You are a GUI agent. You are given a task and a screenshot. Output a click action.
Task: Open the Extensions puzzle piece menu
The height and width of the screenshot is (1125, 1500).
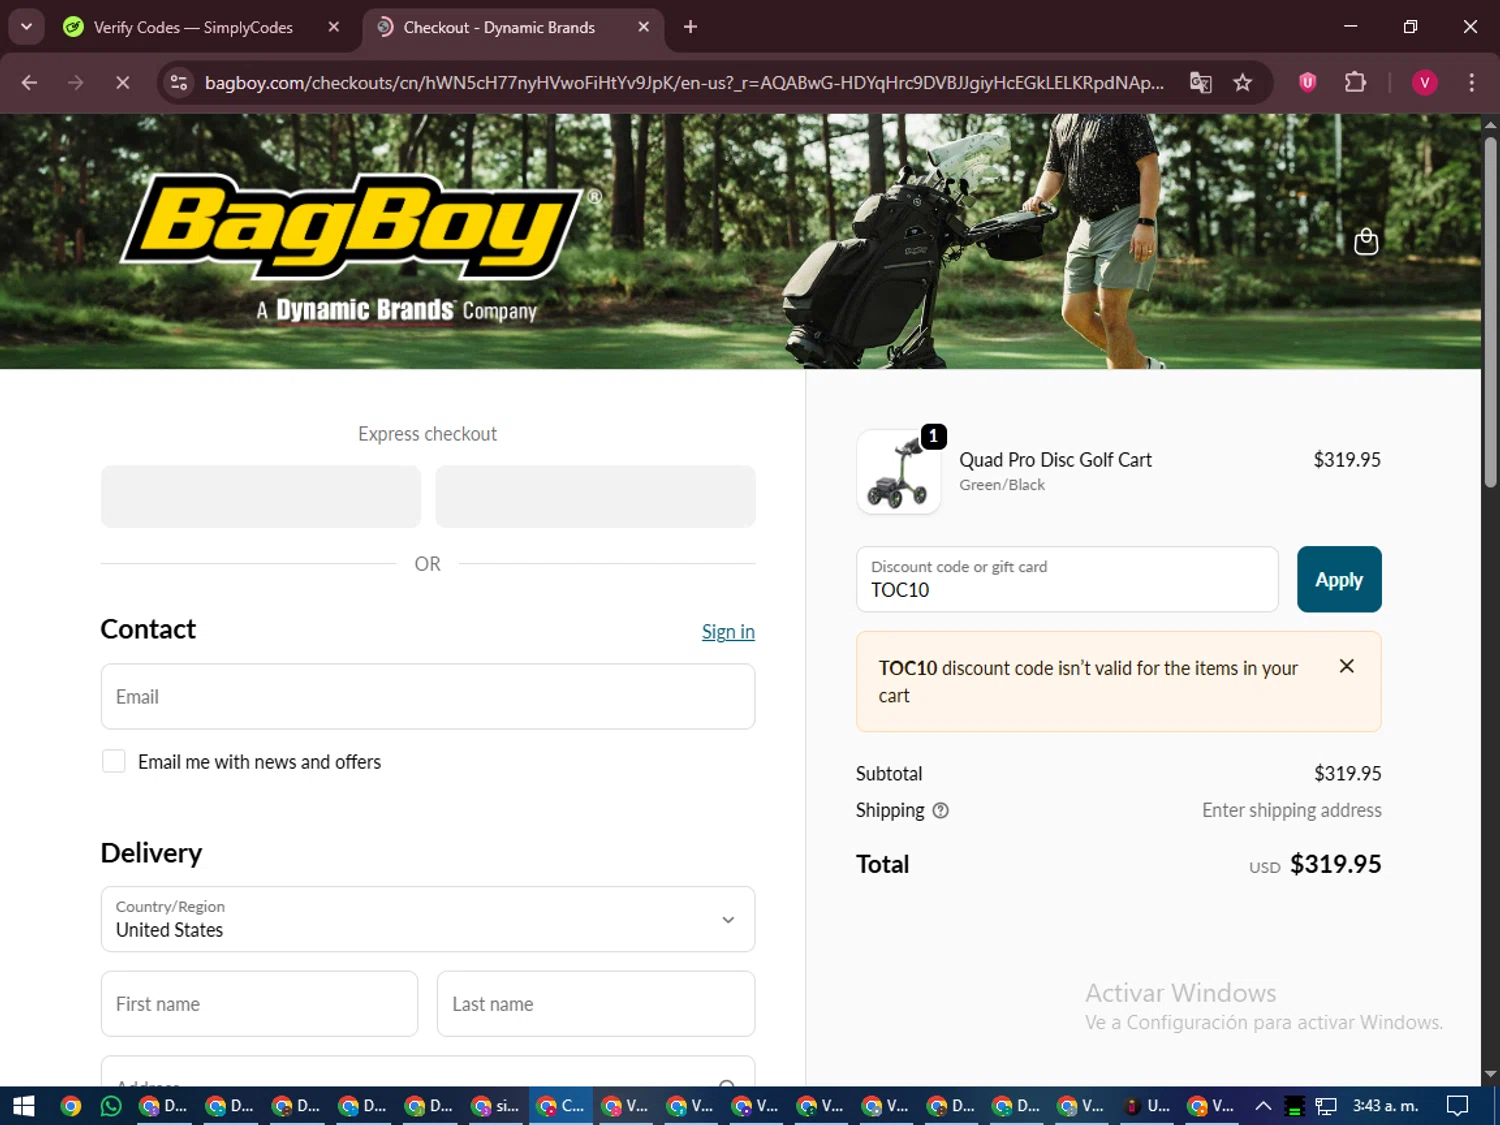pyautogui.click(x=1355, y=82)
